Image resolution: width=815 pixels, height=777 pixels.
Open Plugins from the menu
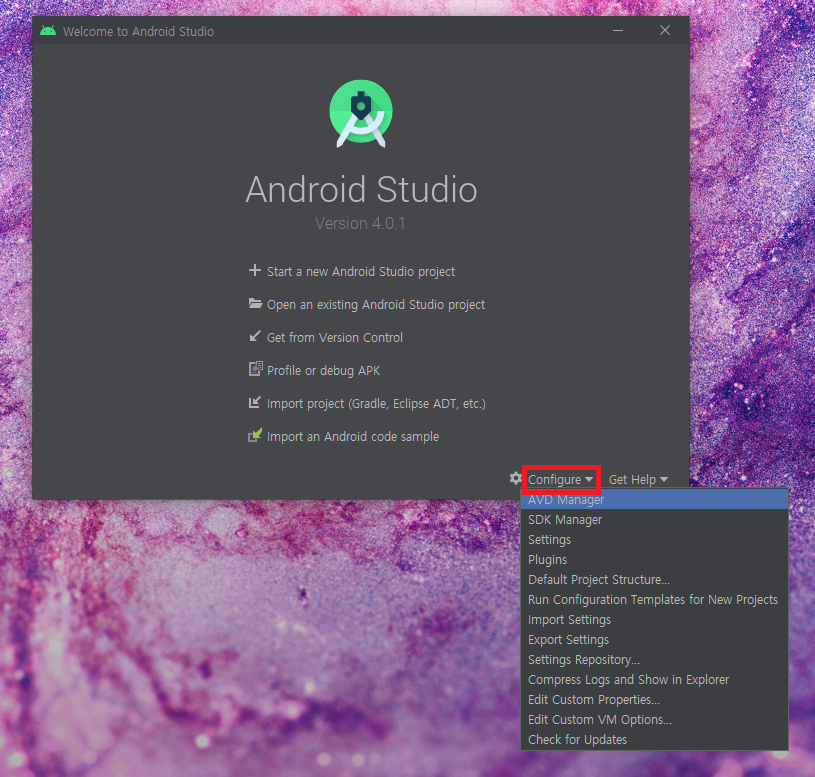pyautogui.click(x=654, y=560)
